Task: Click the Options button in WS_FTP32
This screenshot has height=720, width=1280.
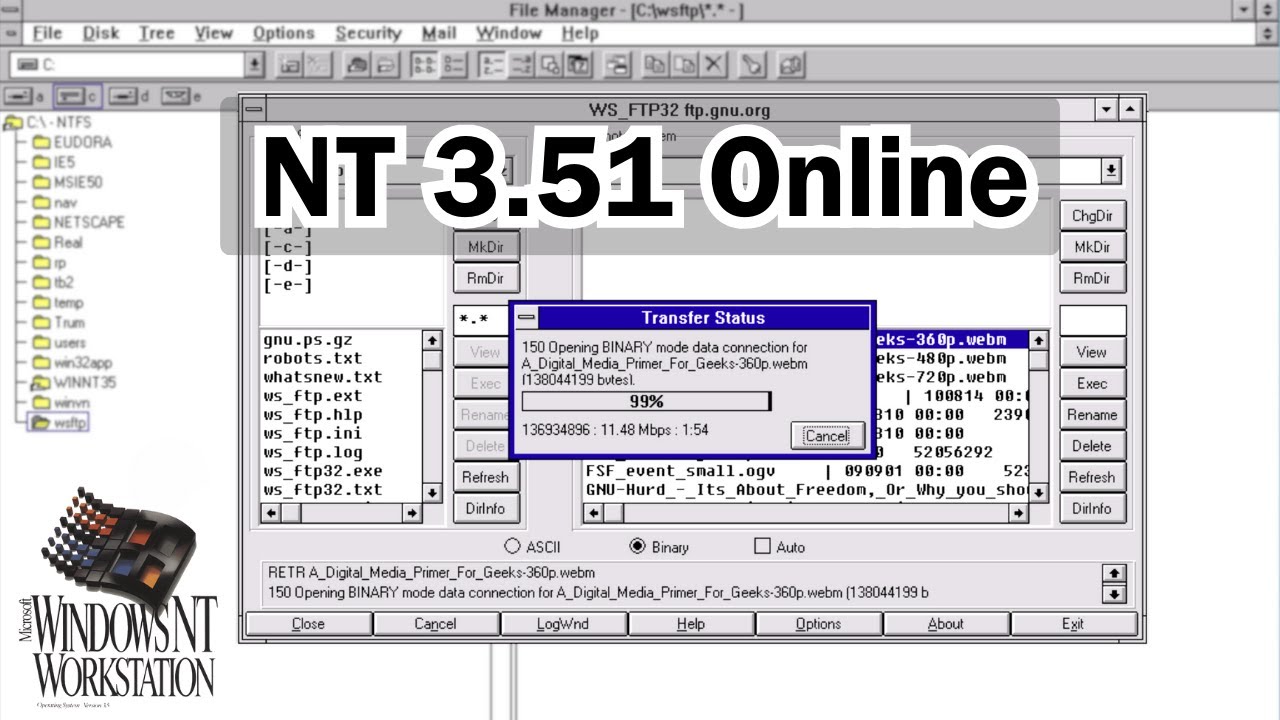Action: 819,624
